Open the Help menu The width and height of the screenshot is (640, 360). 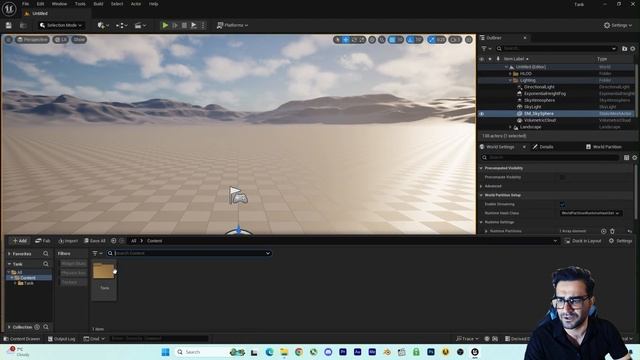(x=153, y=4)
